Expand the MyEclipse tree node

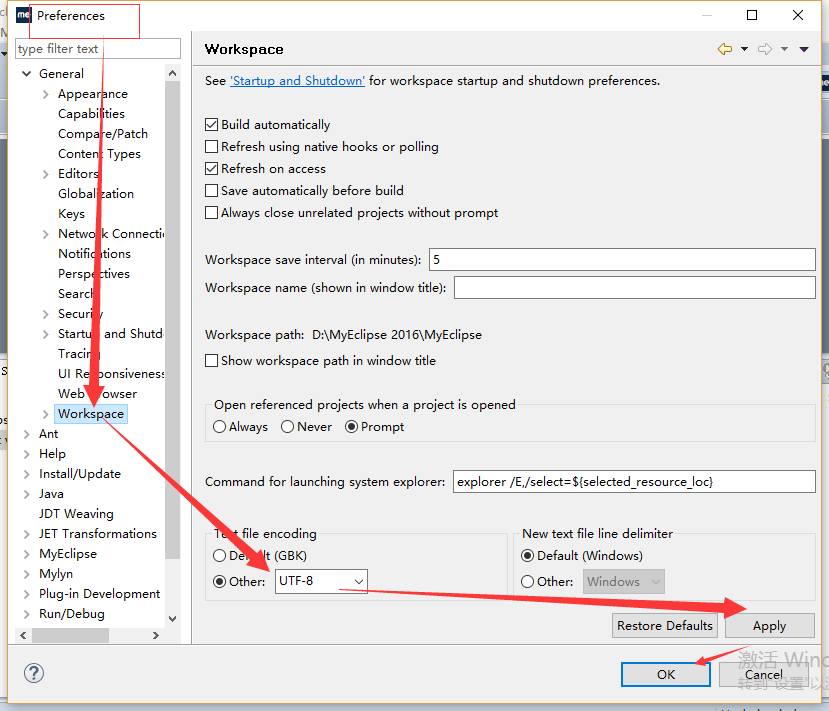click(x=26, y=554)
